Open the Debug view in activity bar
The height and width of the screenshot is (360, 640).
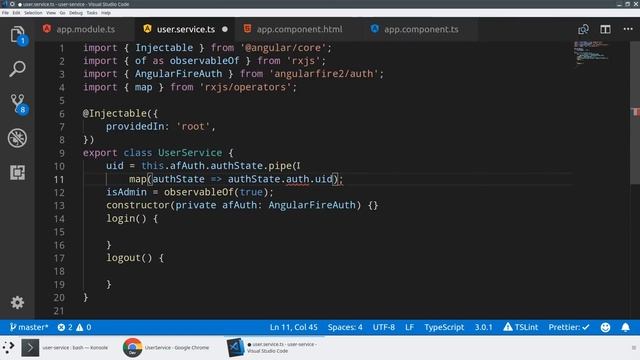[x=17, y=138]
